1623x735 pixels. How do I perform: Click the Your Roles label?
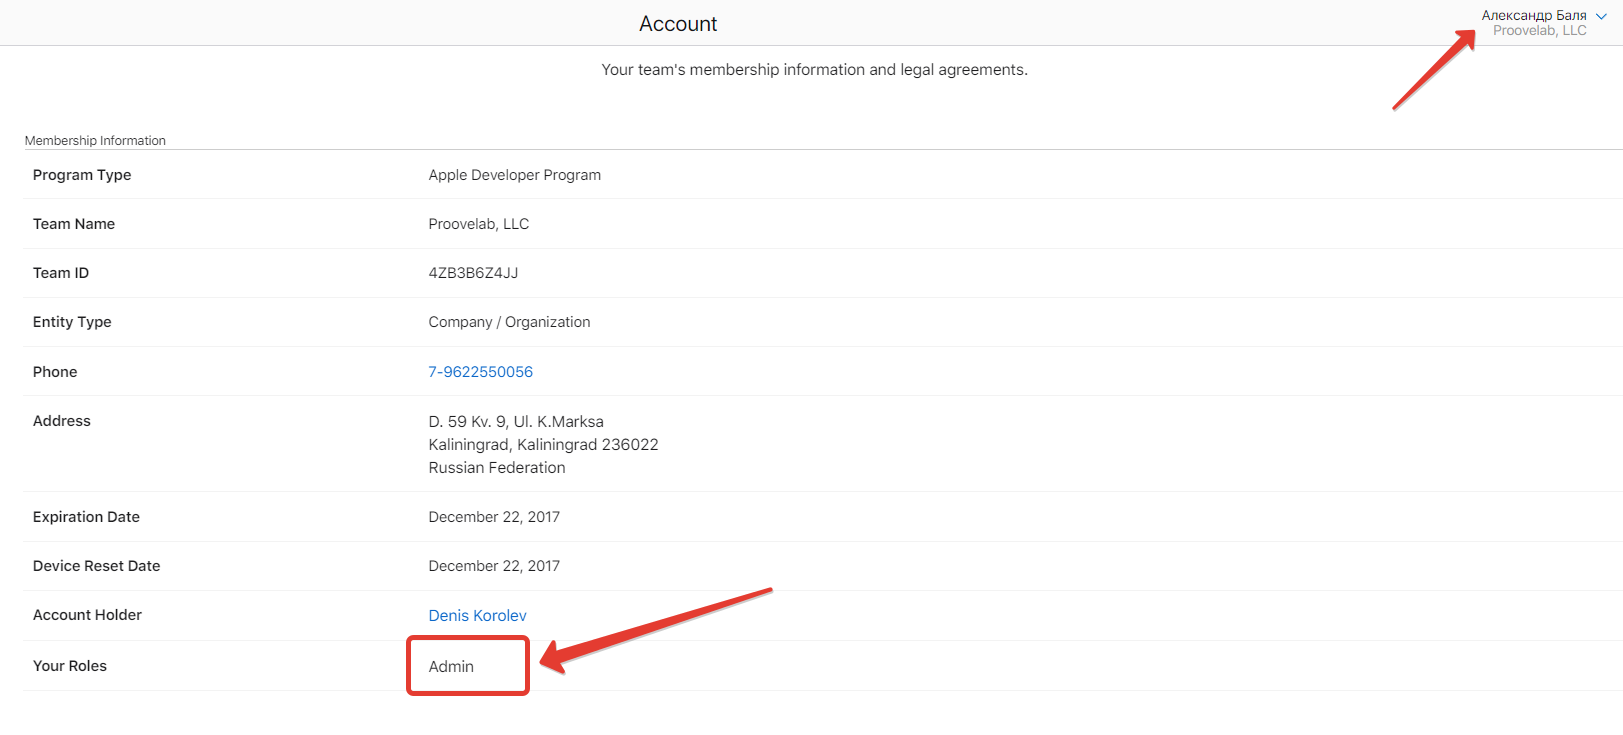(70, 666)
